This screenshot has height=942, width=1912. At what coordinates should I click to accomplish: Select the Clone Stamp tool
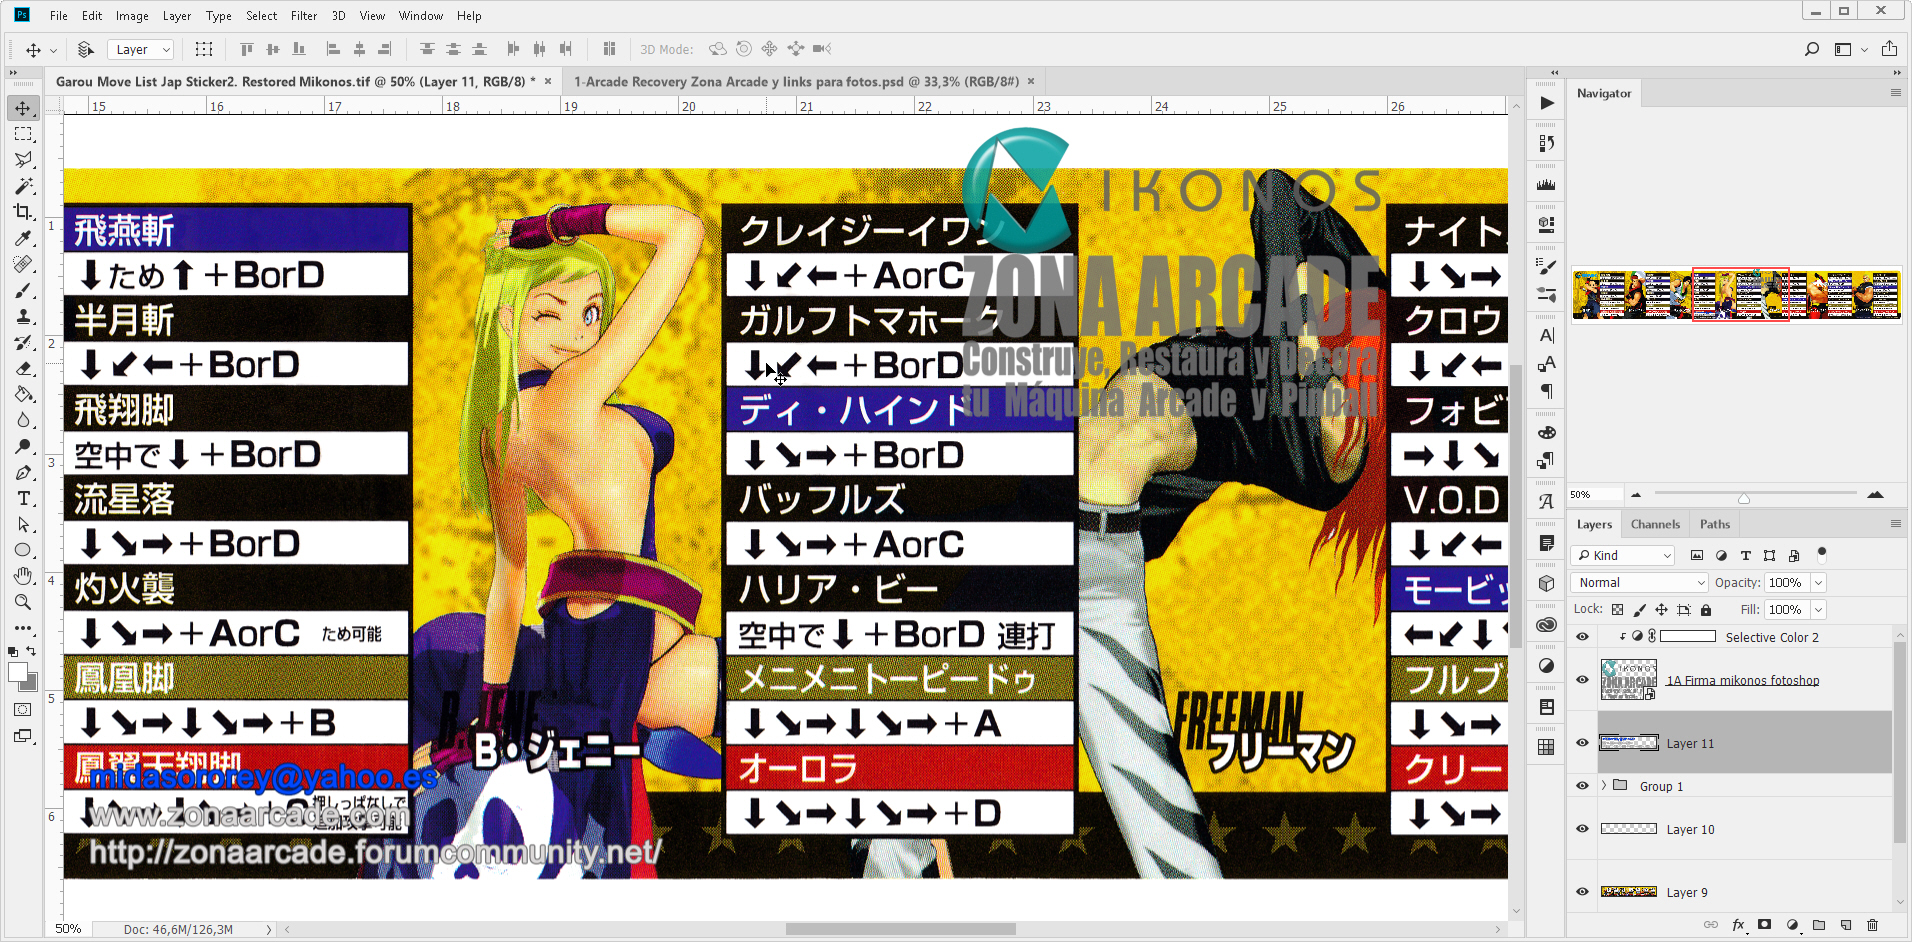tap(24, 316)
